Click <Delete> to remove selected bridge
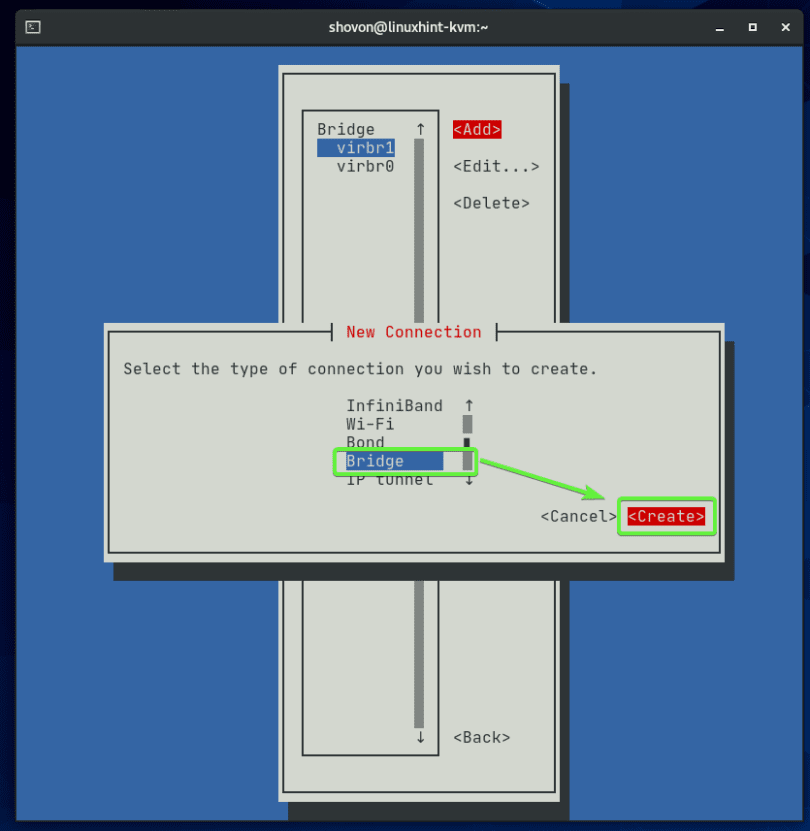The image size is (810, 831). coord(490,202)
